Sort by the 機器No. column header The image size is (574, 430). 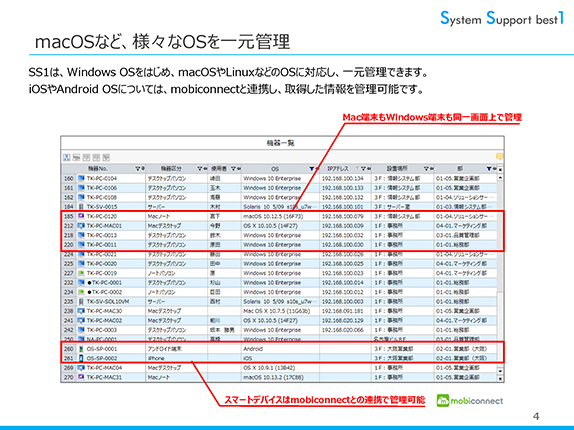pos(97,169)
